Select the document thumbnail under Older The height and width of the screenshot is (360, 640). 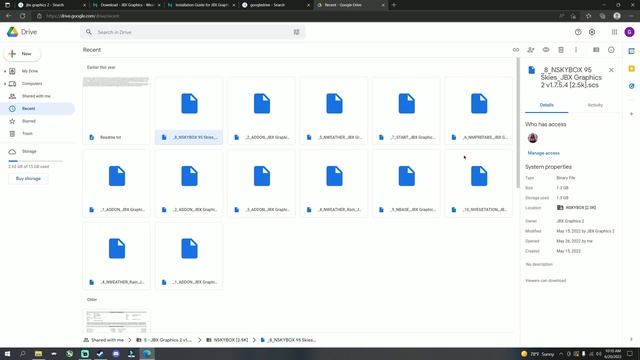116,321
